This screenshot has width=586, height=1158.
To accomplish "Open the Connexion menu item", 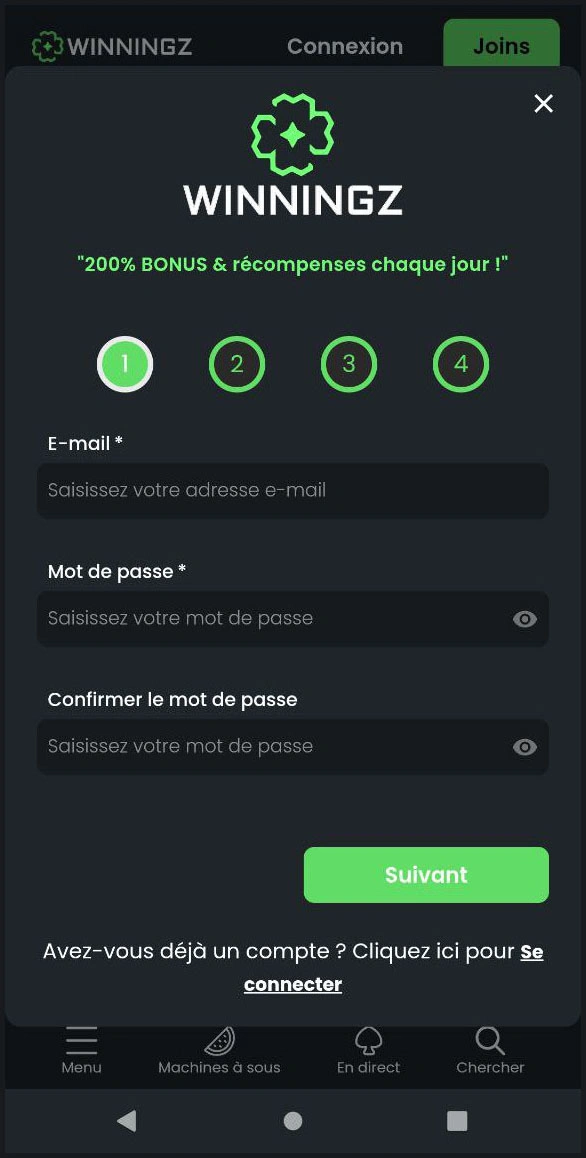I will [x=344, y=45].
